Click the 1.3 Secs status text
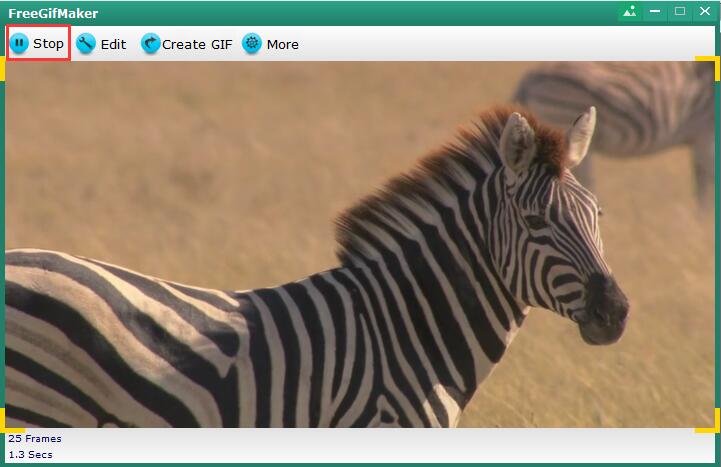The image size is (721, 467). 30,455
